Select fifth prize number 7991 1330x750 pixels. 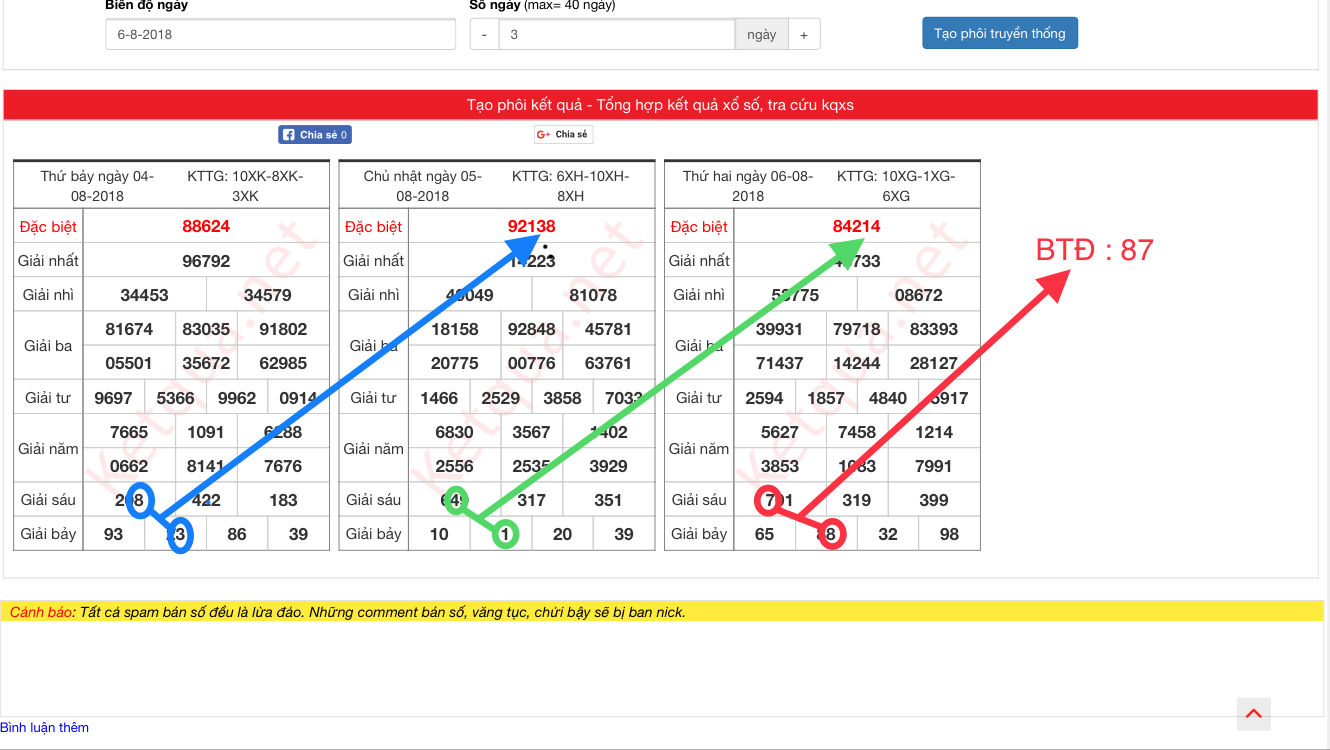pyautogui.click(x=934, y=466)
